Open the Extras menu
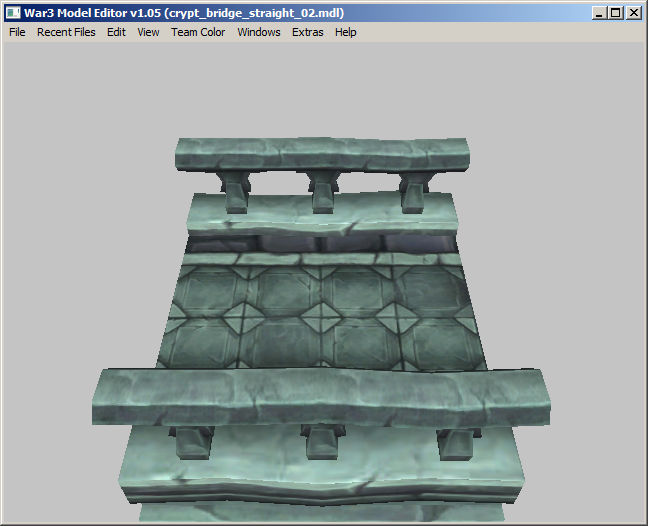This screenshot has width=648, height=526. 307,32
